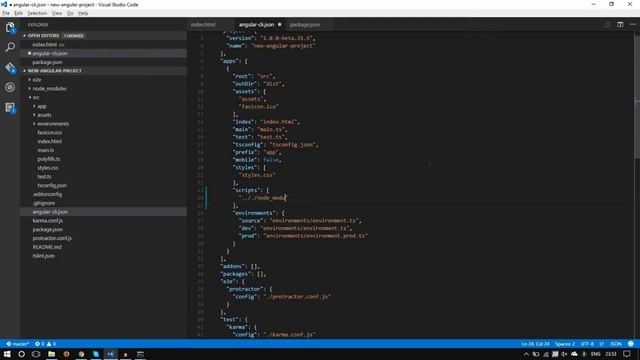
Task: Open main.ts in the file tree
Action: tap(46, 150)
